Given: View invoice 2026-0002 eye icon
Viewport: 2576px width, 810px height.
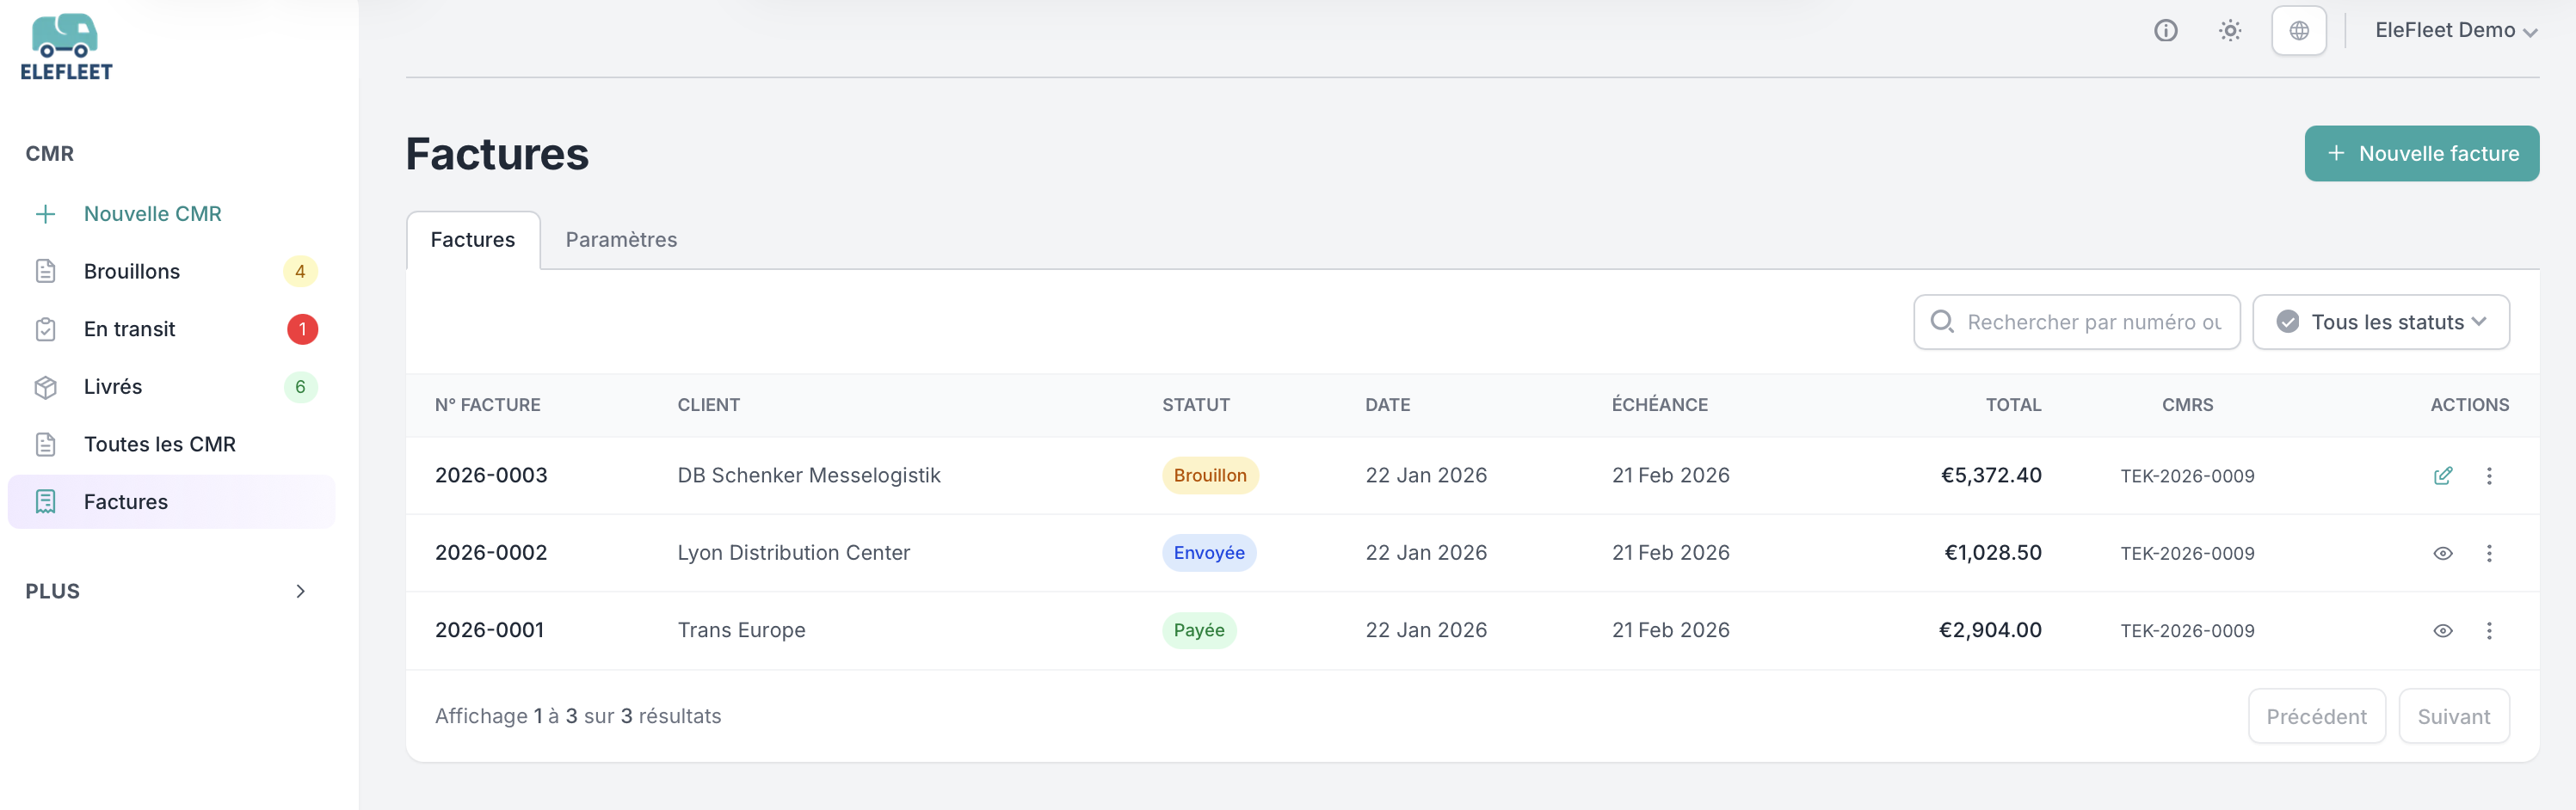Looking at the screenshot, I should [2442, 553].
